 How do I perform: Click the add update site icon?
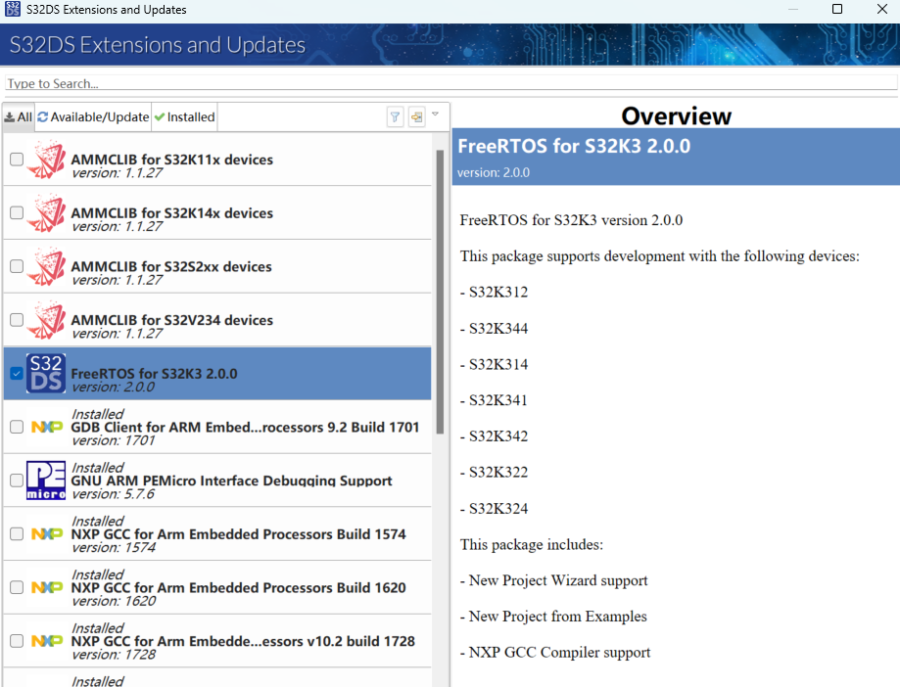coord(417,117)
